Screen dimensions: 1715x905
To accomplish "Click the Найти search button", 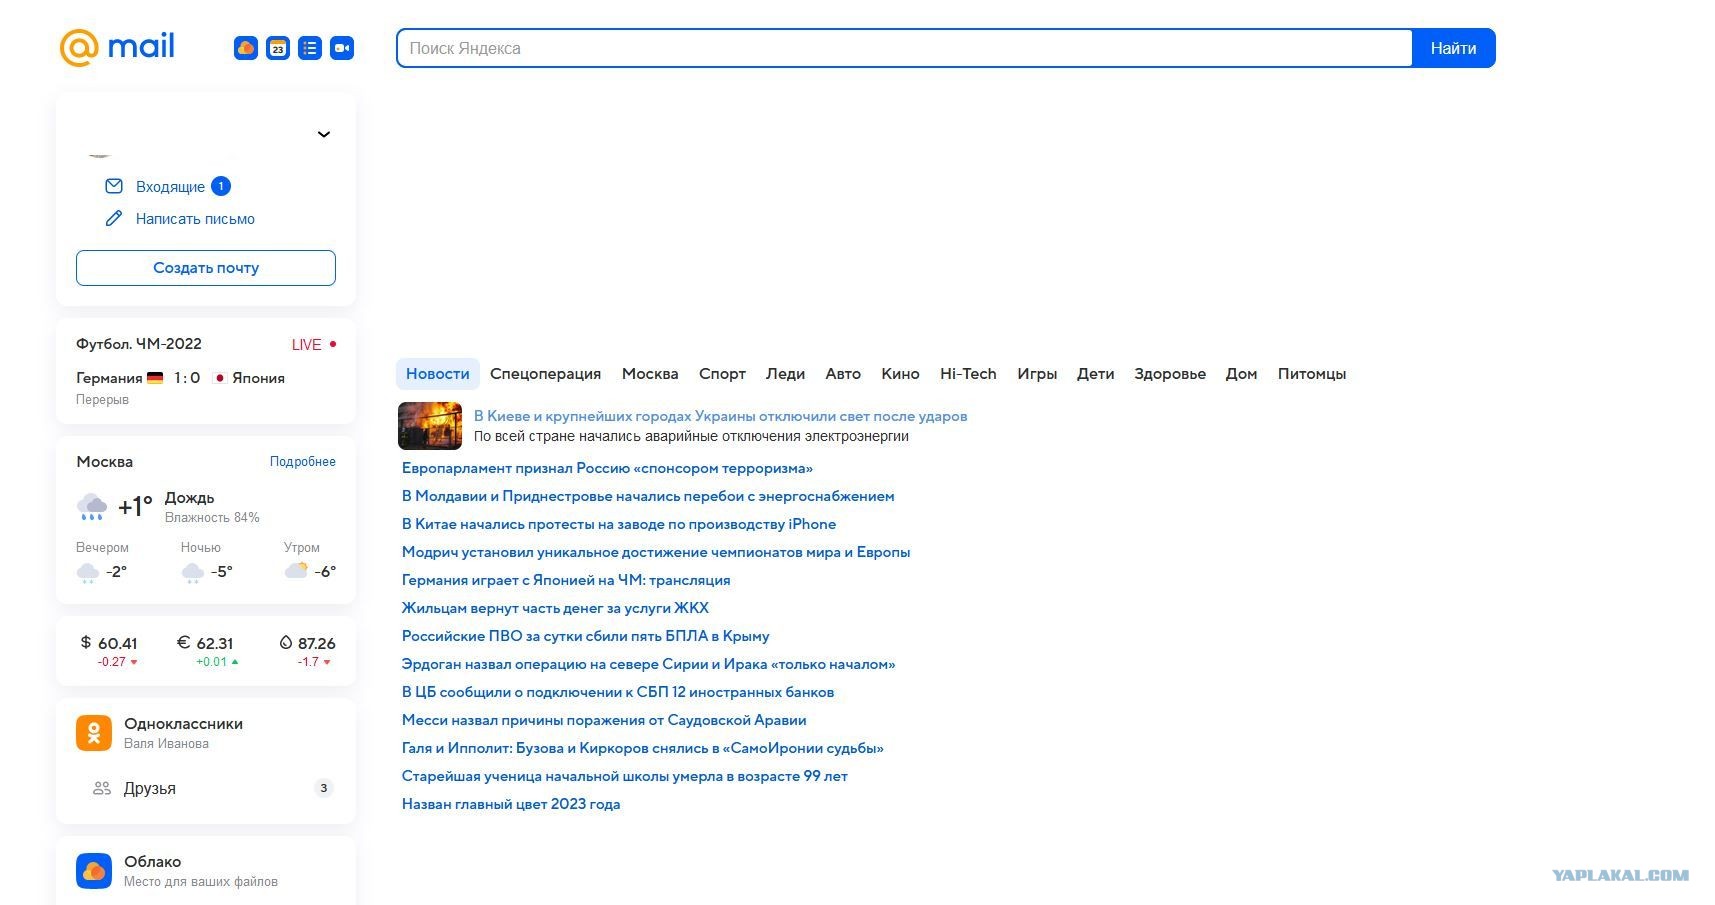I will coord(1454,48).
